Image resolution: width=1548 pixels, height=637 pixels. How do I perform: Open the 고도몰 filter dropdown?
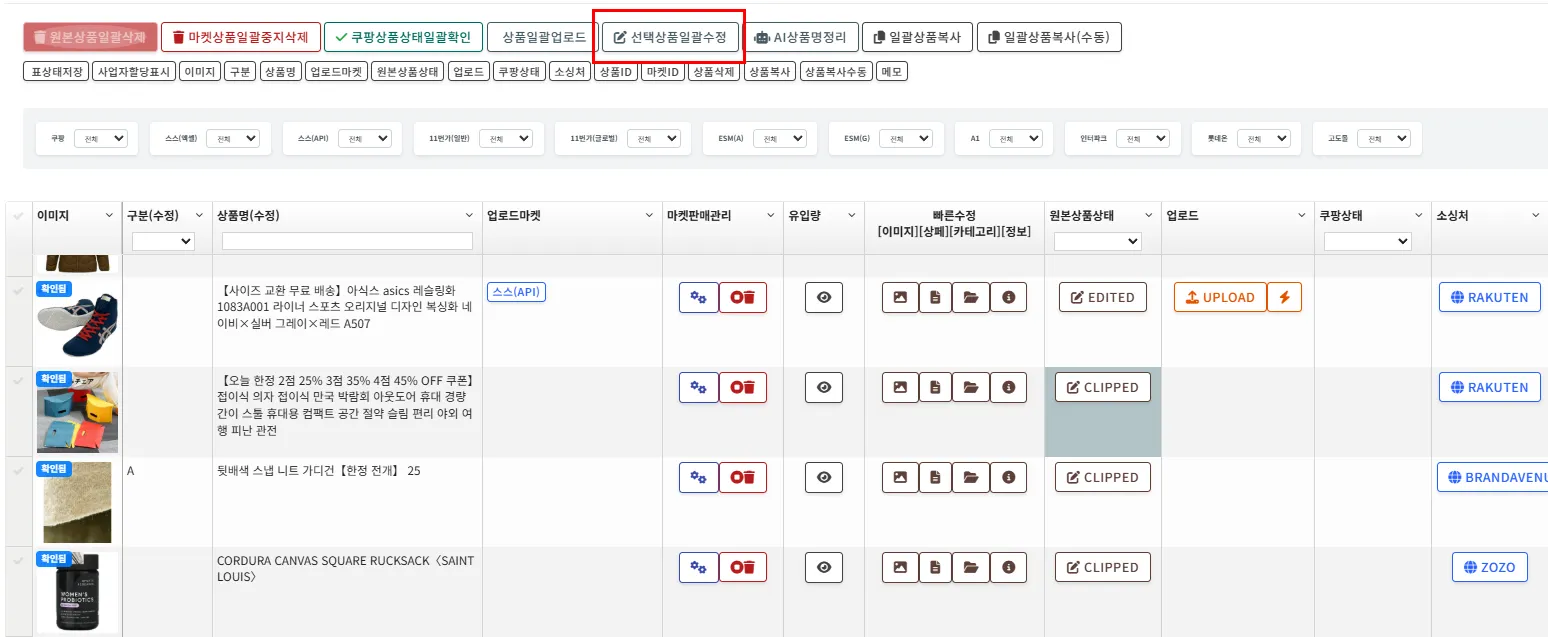click(x=1384, y=139)
